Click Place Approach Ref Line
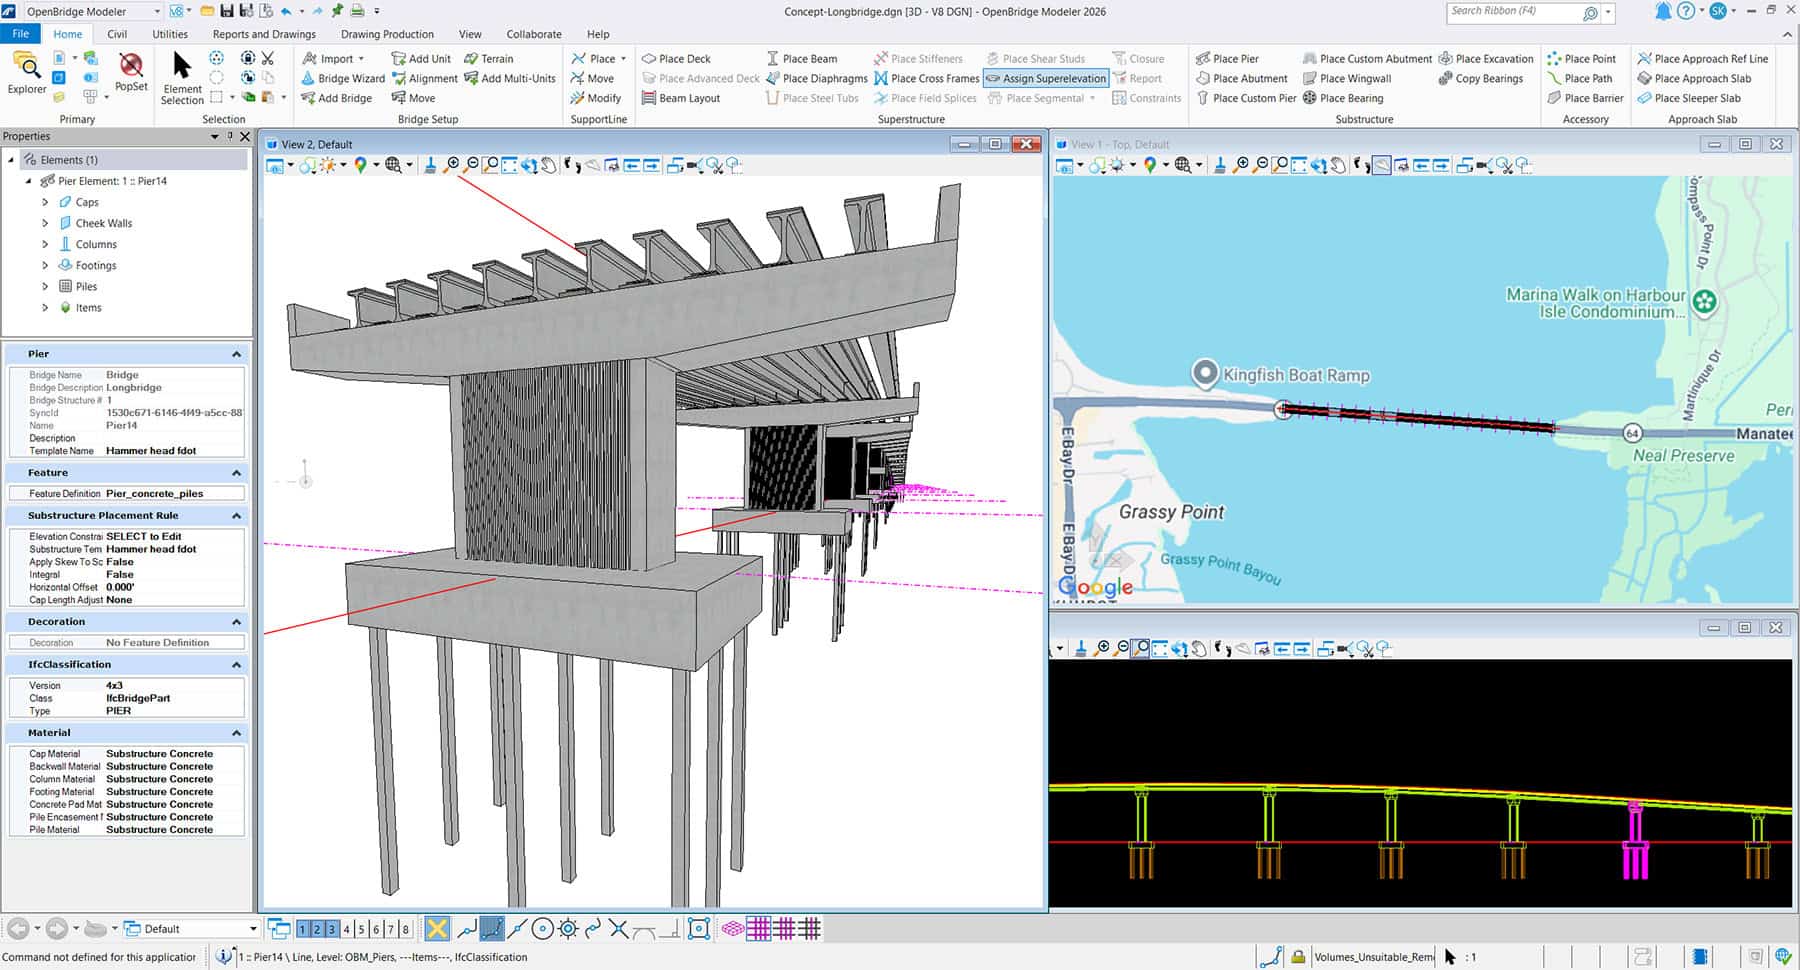 tap(1702, 58)
